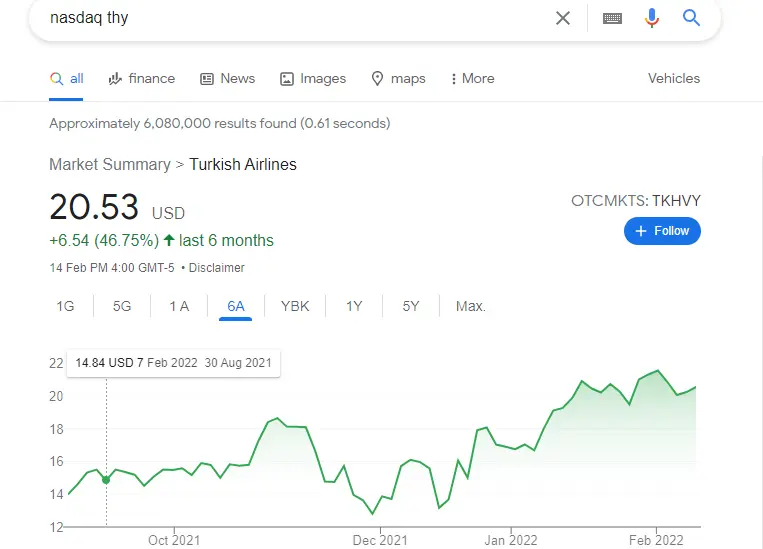Submit search with magnifier icon
Screen dimensions: 763x549
691,18
